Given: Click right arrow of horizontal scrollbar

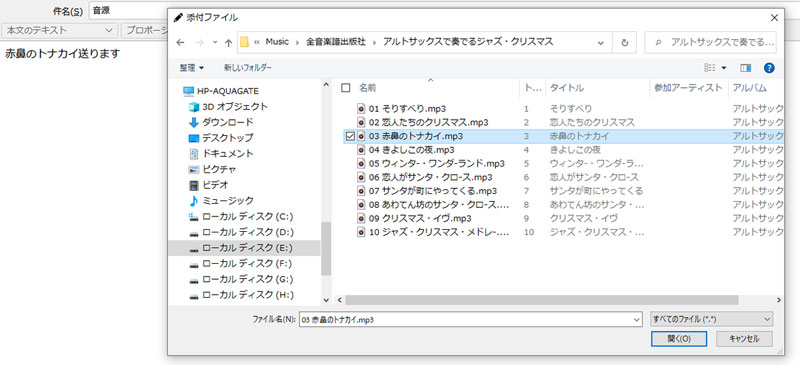Looking at the screenshot, I should coord(779,300).
